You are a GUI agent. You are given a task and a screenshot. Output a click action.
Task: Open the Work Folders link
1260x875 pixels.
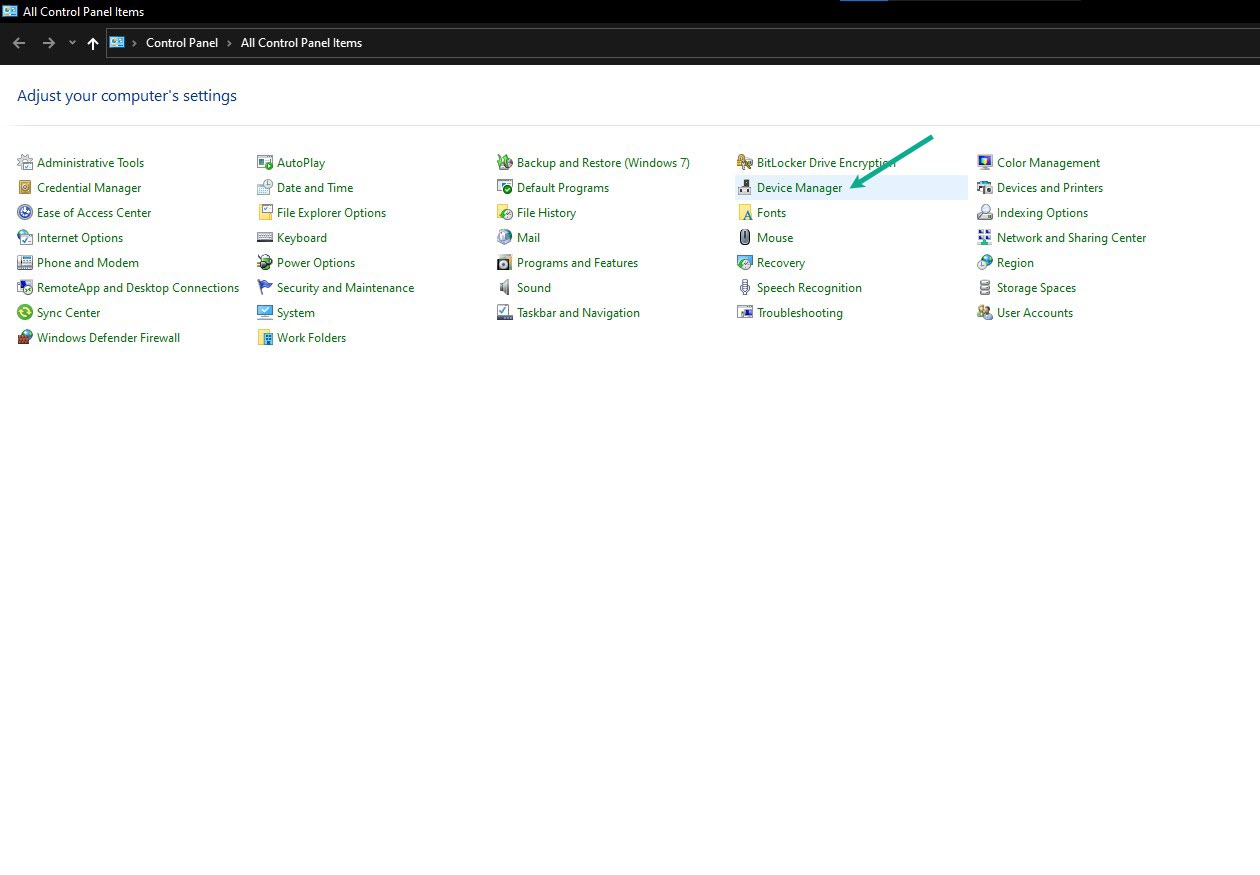click(x=311, y=338)
